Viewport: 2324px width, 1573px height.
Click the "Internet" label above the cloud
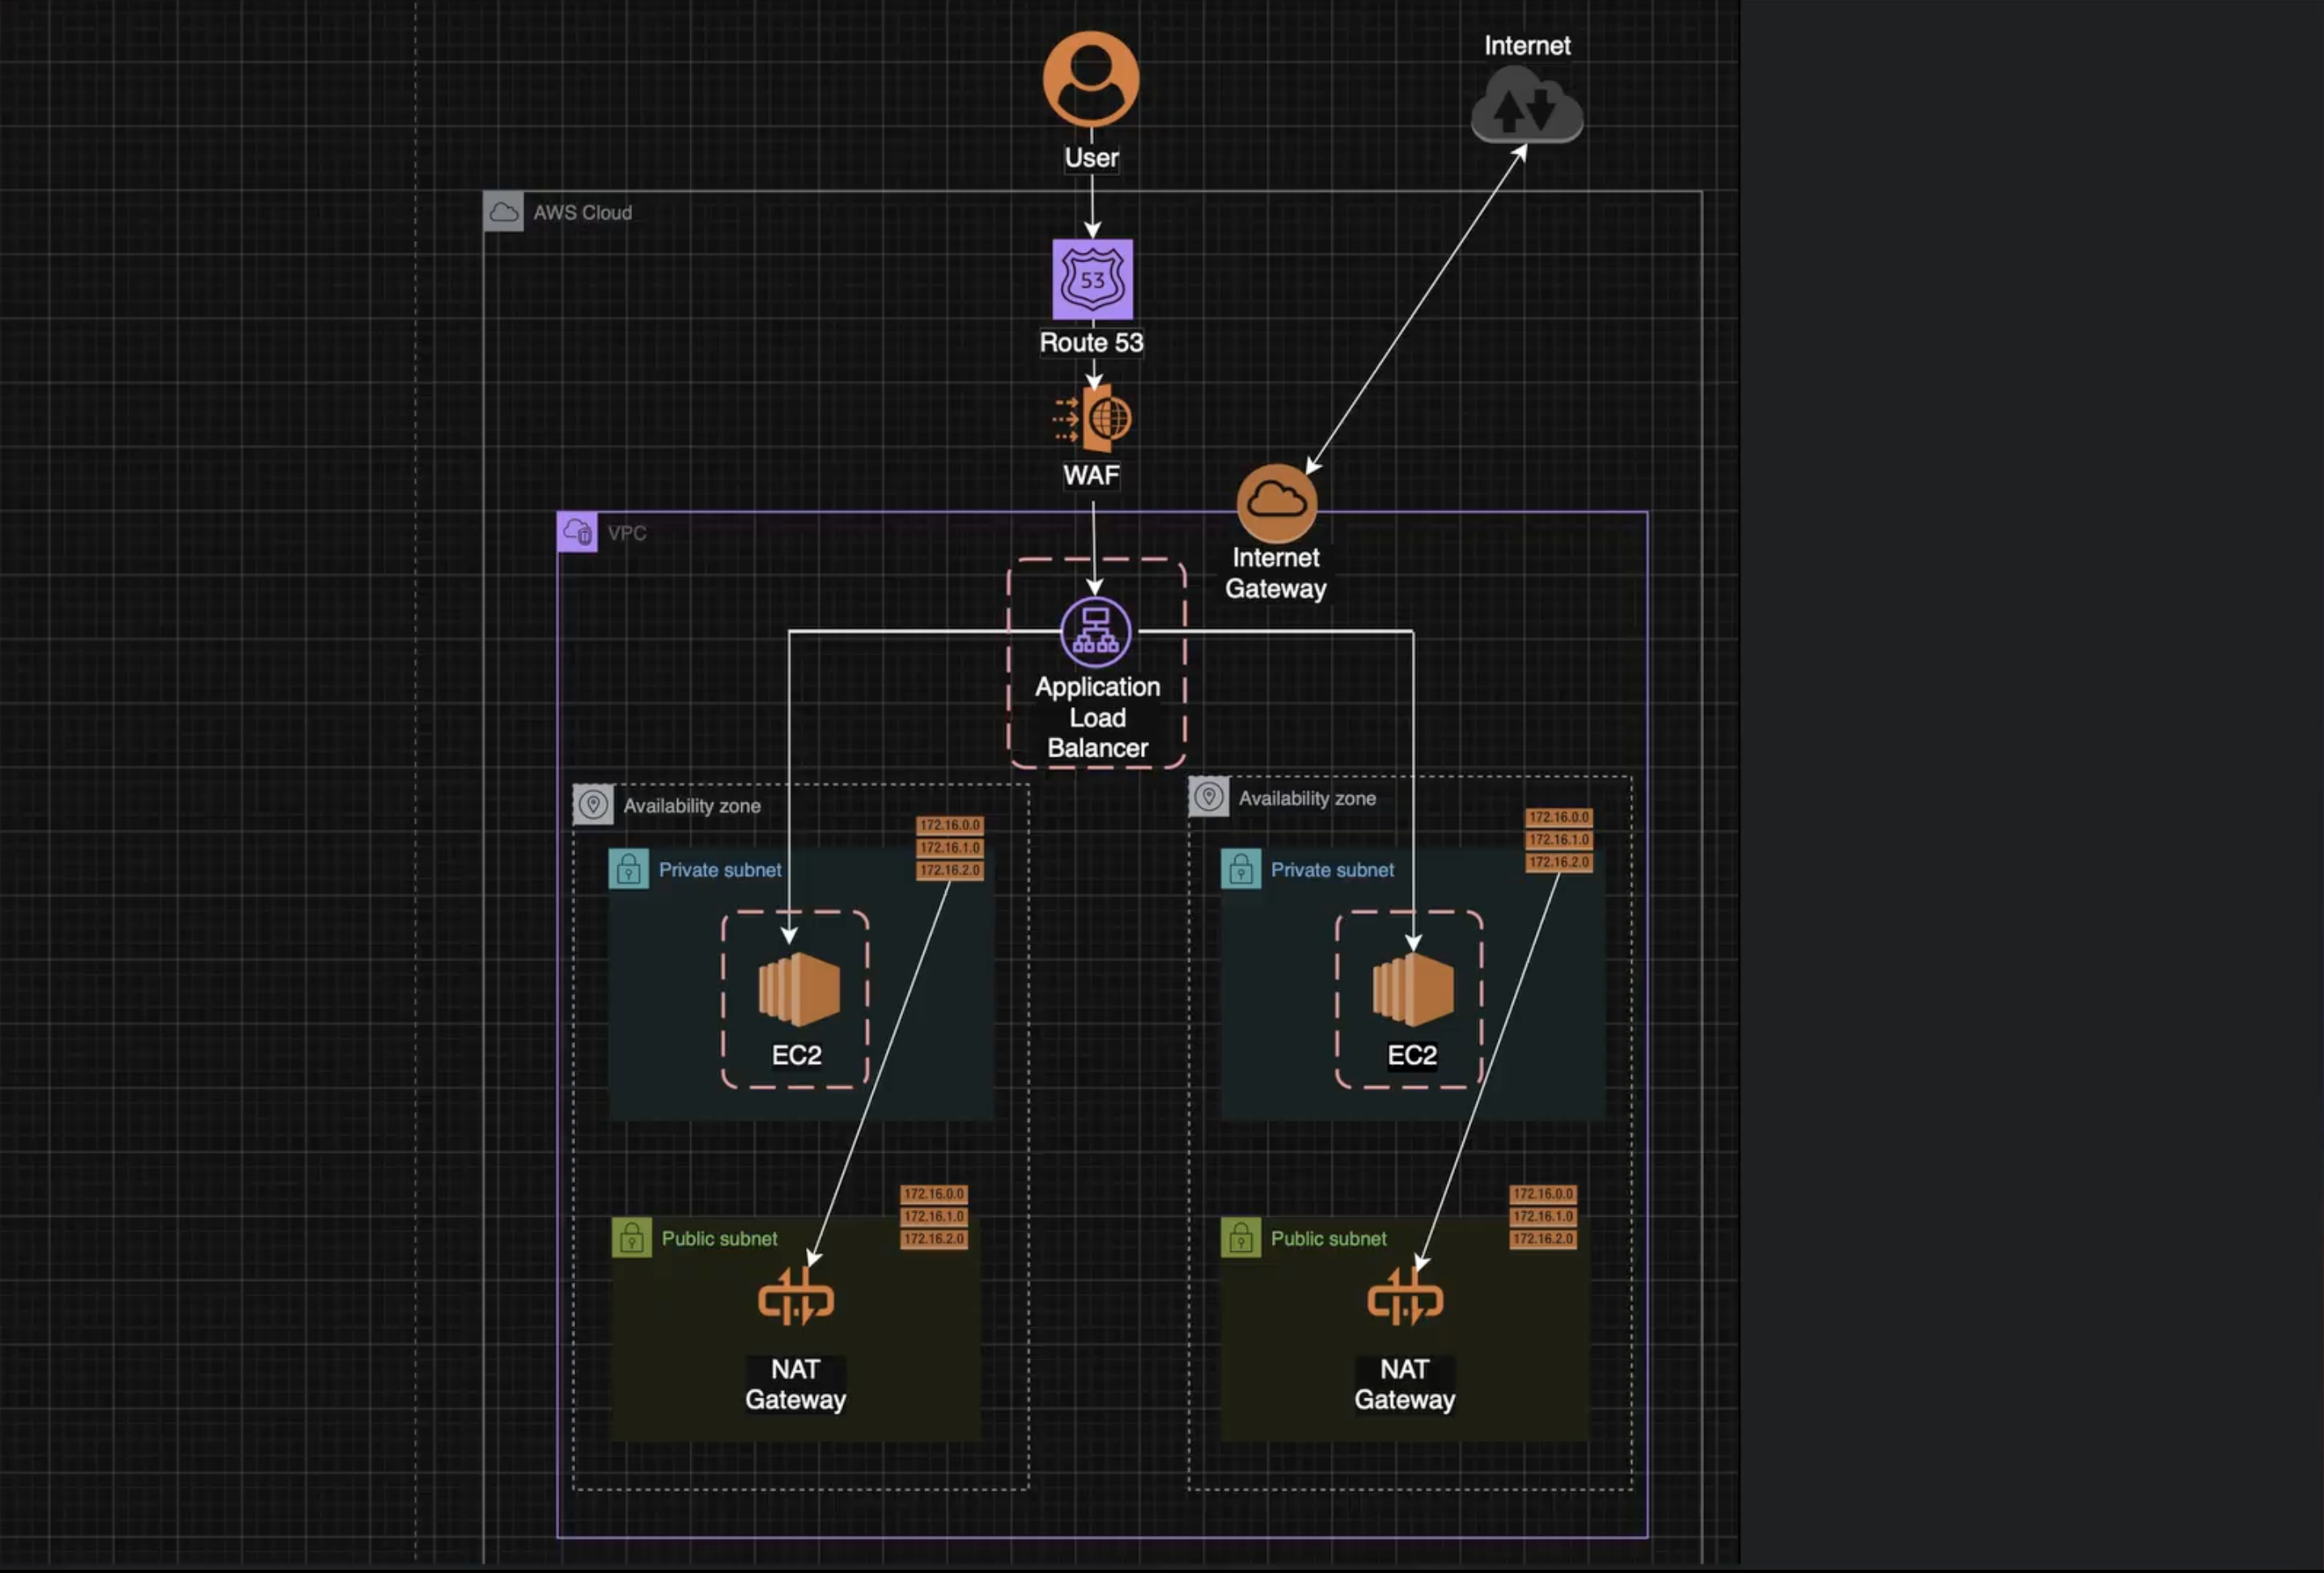(1527, 45)
